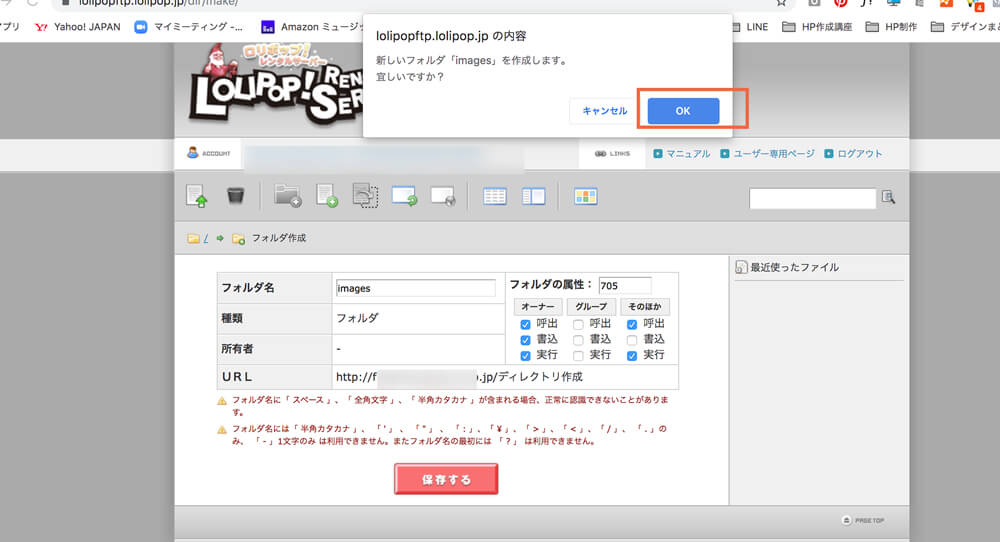The width and height of the screenshot is (1000, 542).
Task: Click the そのほか column header
Action: tap(645, 307)
